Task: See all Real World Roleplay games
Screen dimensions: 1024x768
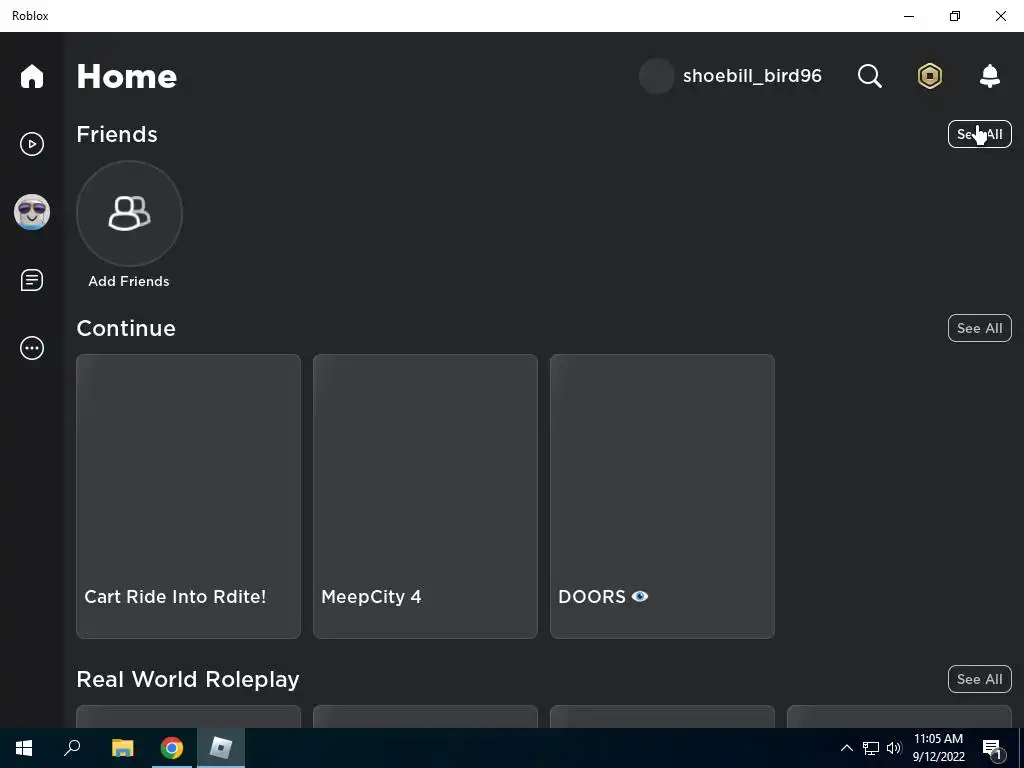Action: [x=980, y=679]
